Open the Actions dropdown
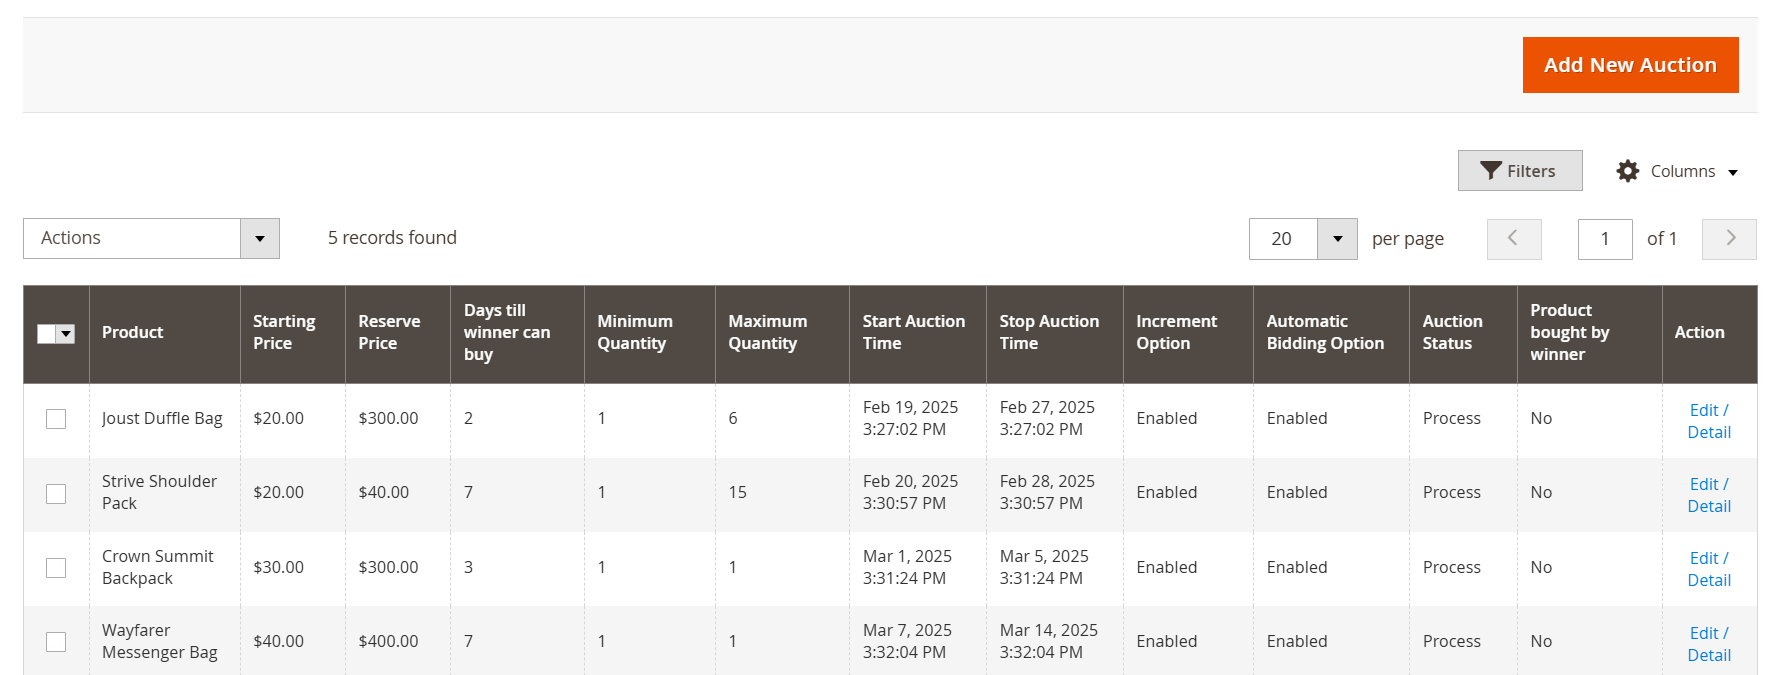1770x675 pixels. [x=151, y=239]
